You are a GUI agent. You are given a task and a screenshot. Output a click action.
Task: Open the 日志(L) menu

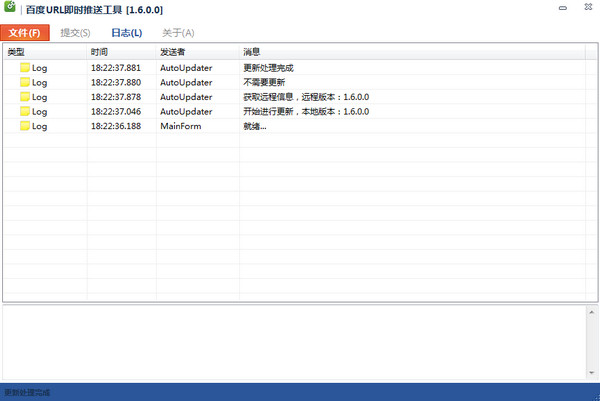[127, 33]
